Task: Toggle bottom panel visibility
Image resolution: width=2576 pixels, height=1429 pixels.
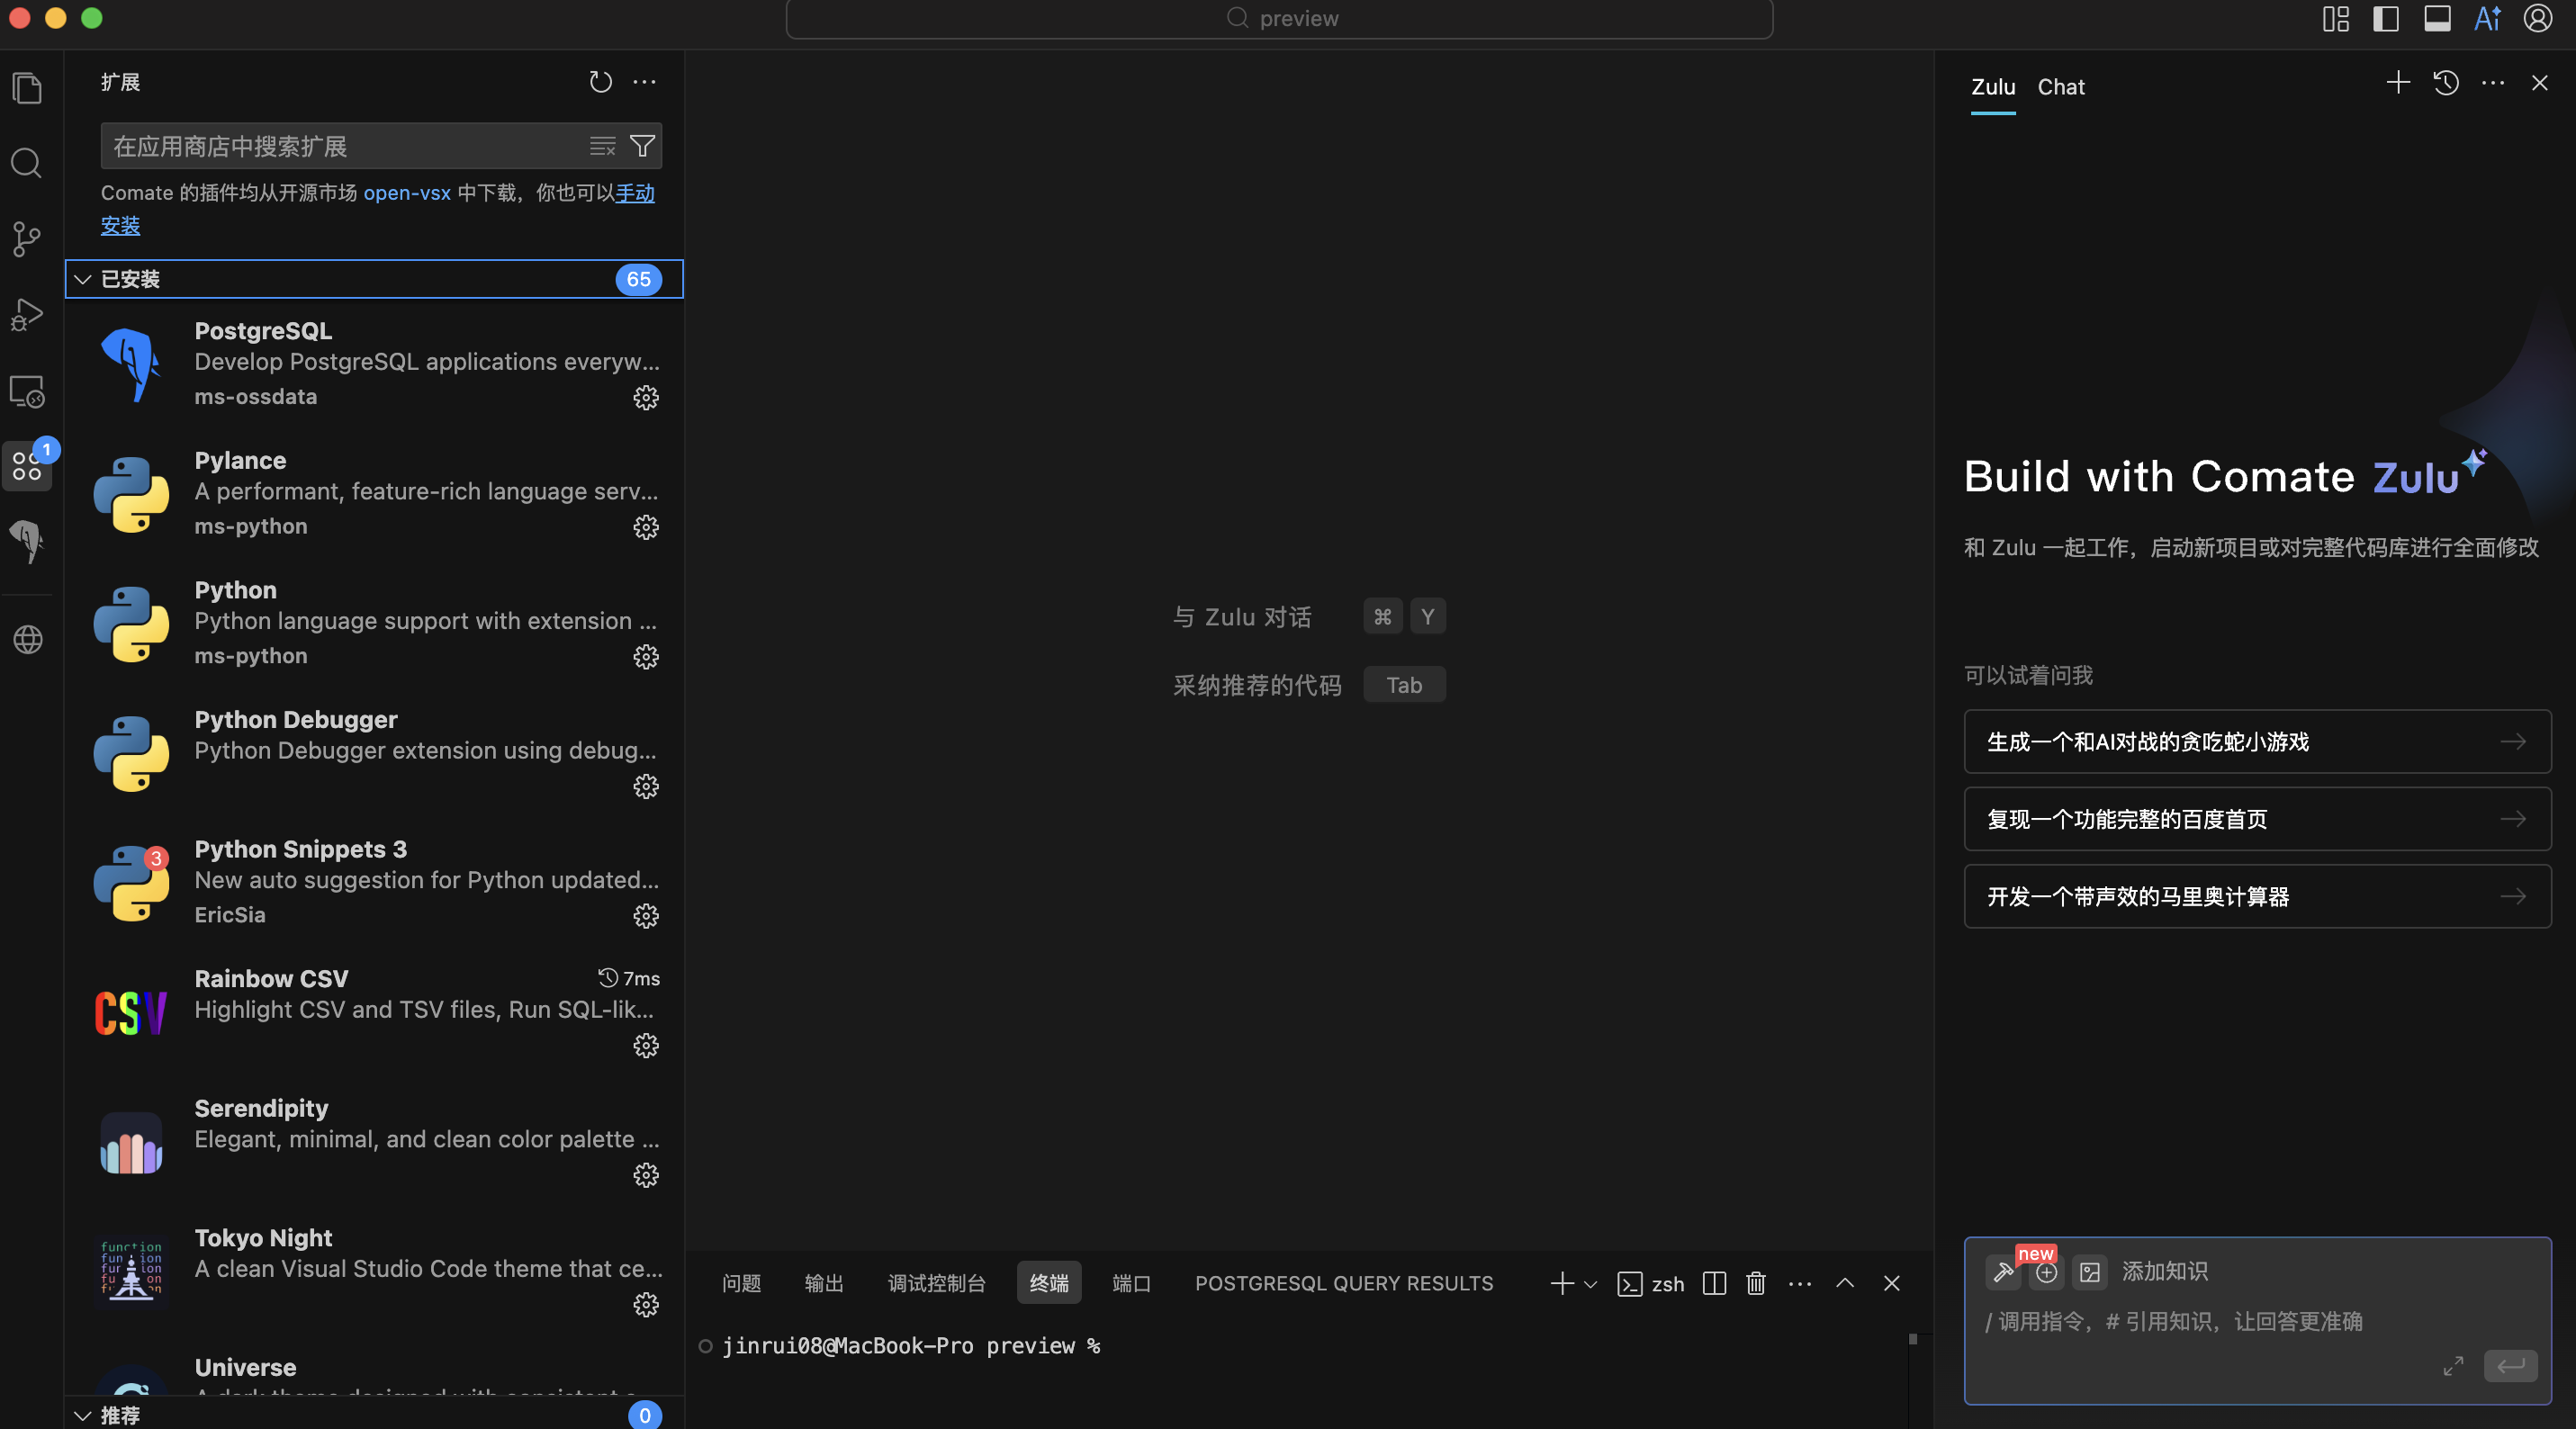Action: coord(2437,19)
